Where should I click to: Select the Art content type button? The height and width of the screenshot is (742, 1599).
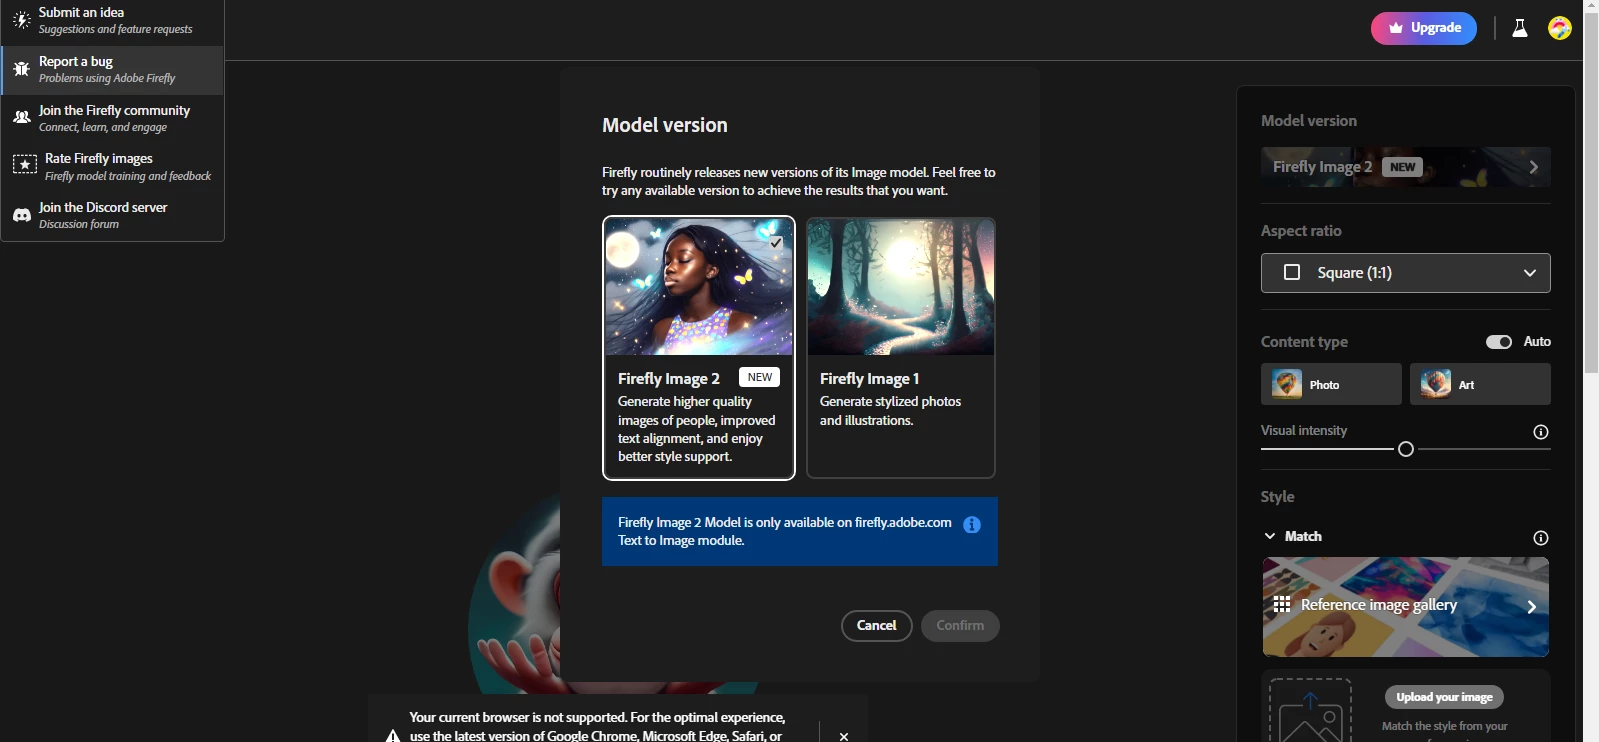[x=1480, y=384]
